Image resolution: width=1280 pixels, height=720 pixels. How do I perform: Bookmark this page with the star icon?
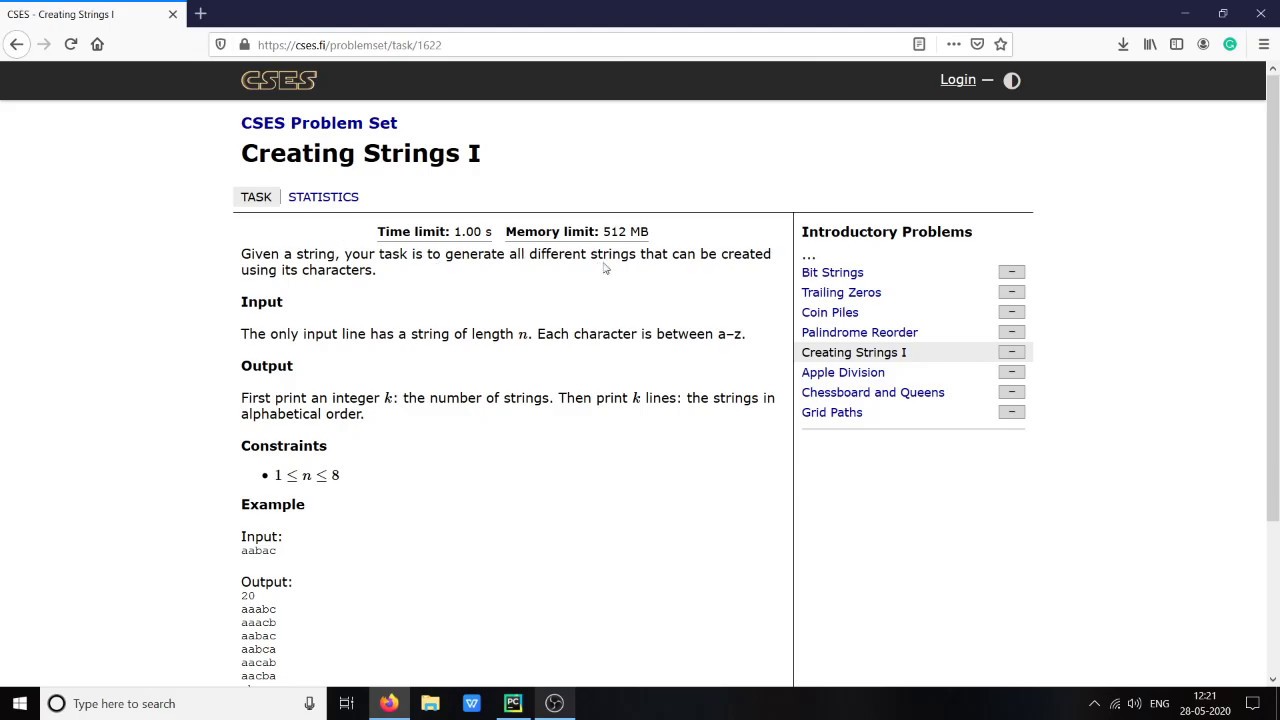point(1000,44)
